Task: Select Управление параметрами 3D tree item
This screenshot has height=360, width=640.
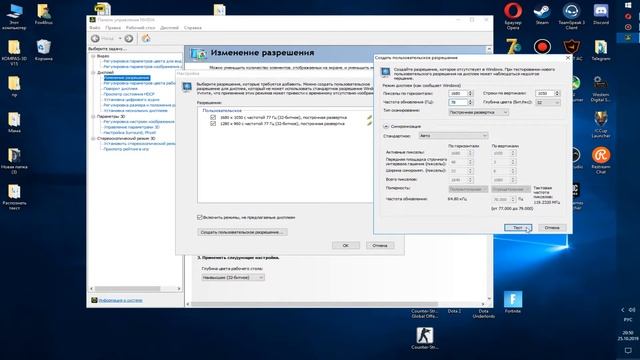Action: coord(131,127)
